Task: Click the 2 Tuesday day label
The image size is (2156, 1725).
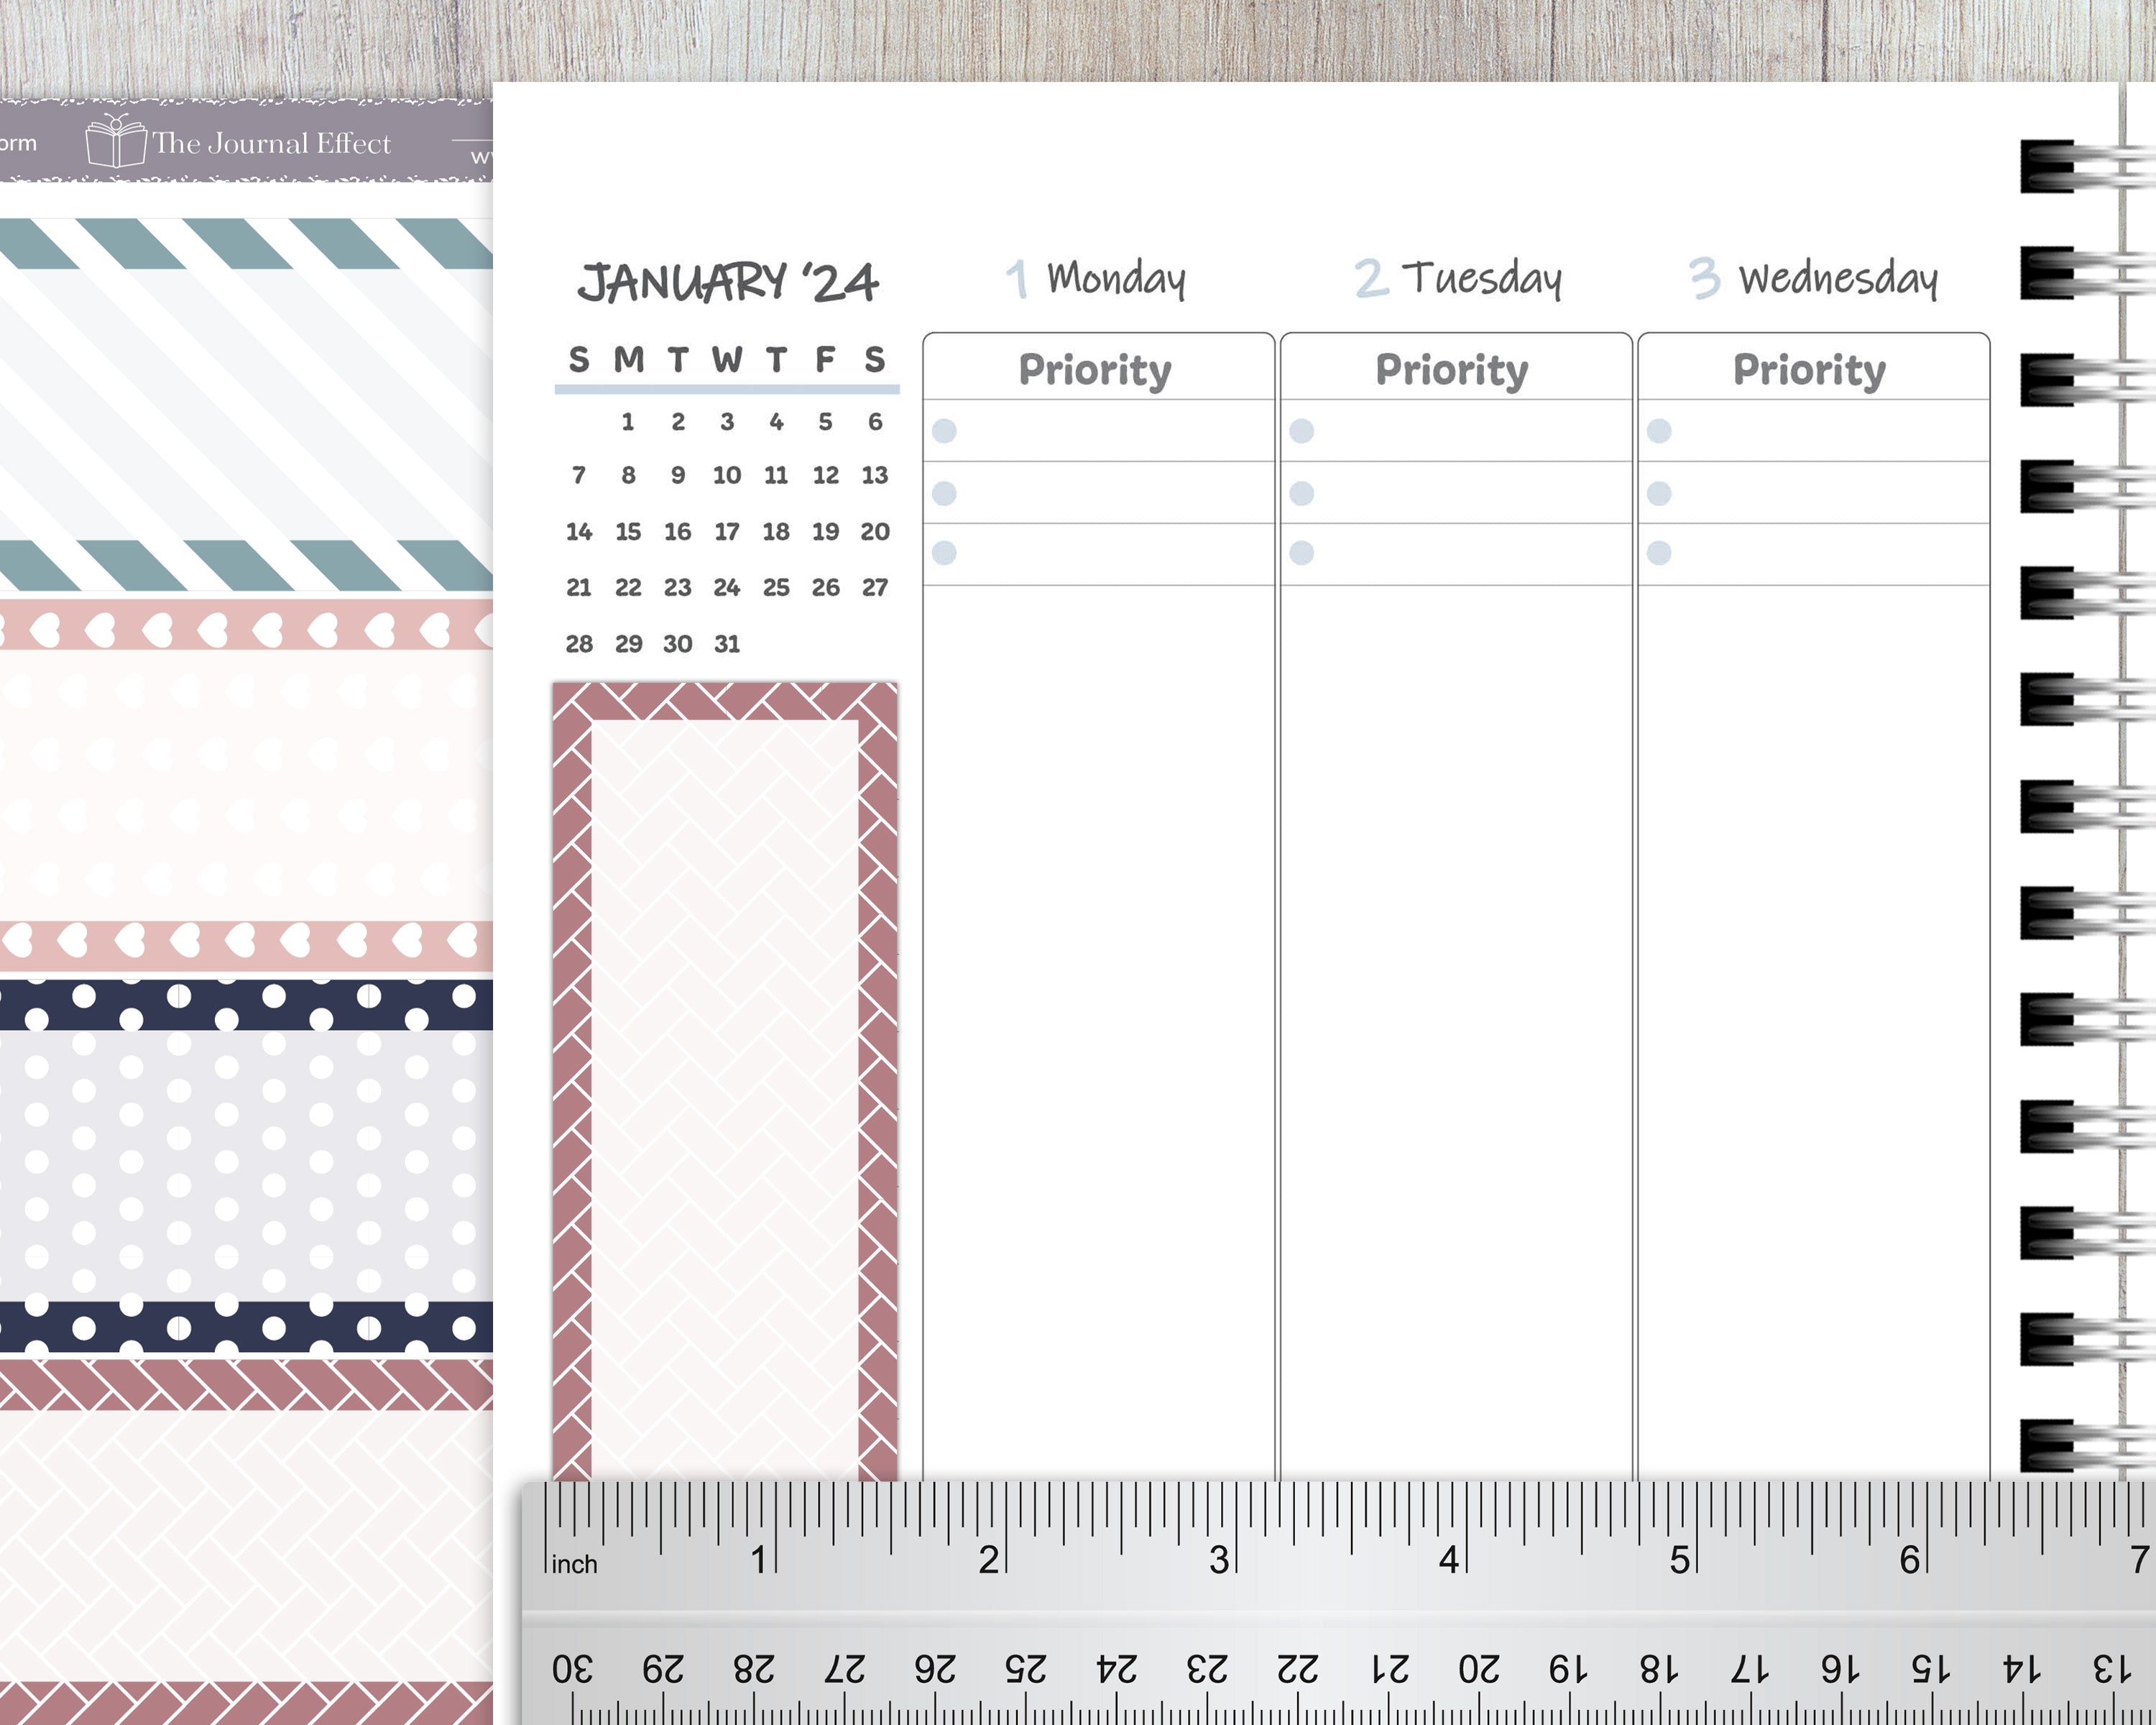Action: (1458, 278)
